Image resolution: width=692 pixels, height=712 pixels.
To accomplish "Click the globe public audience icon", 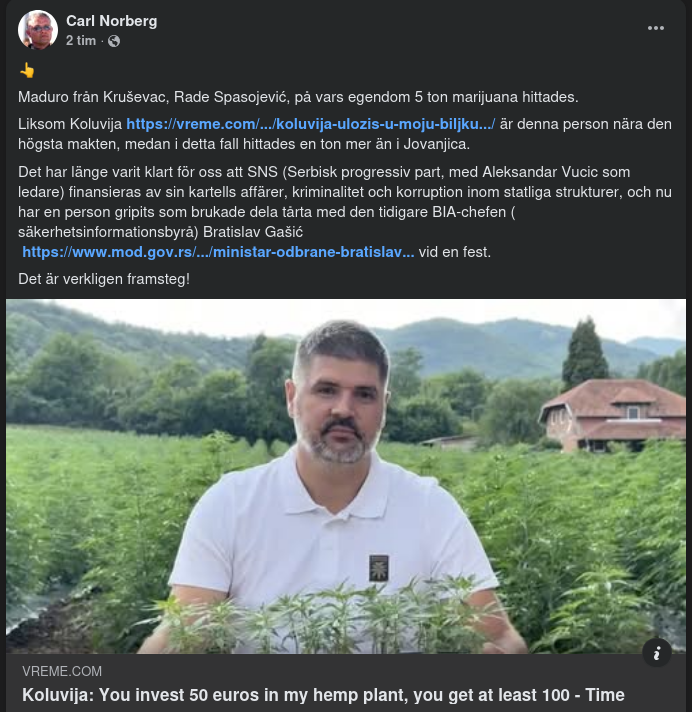I will (114, 41).
